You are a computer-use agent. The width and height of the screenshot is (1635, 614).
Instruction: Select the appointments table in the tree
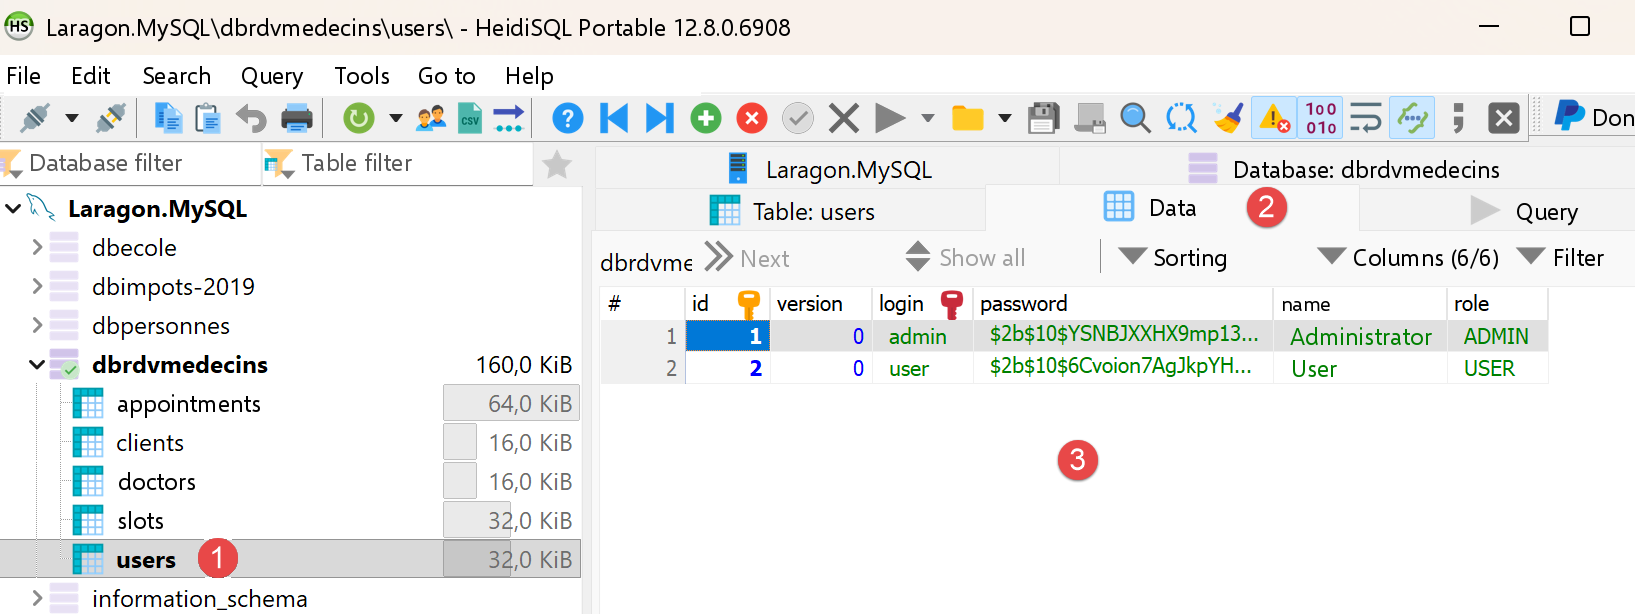click(x=188, y=404)
